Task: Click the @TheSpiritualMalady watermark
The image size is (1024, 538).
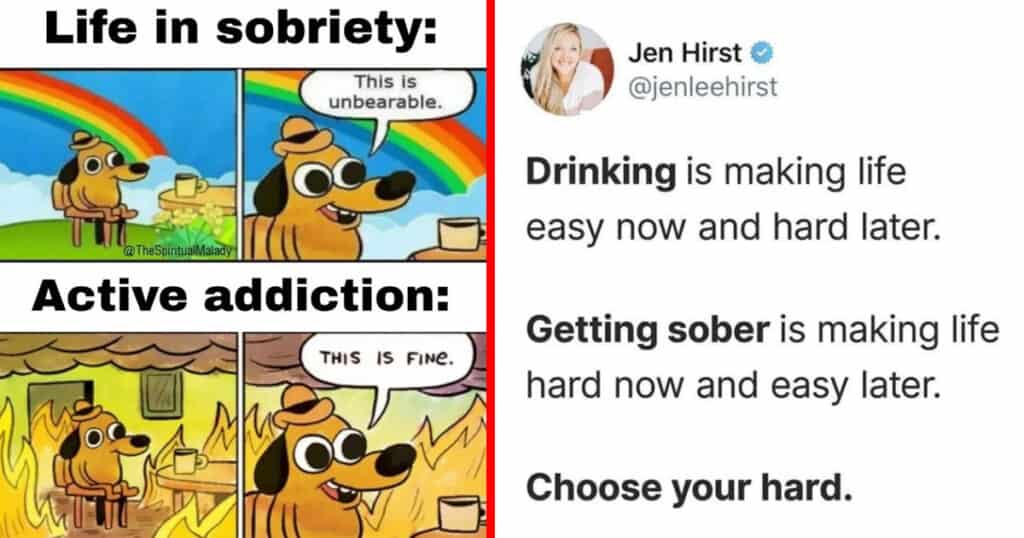Action: (182, 252)
